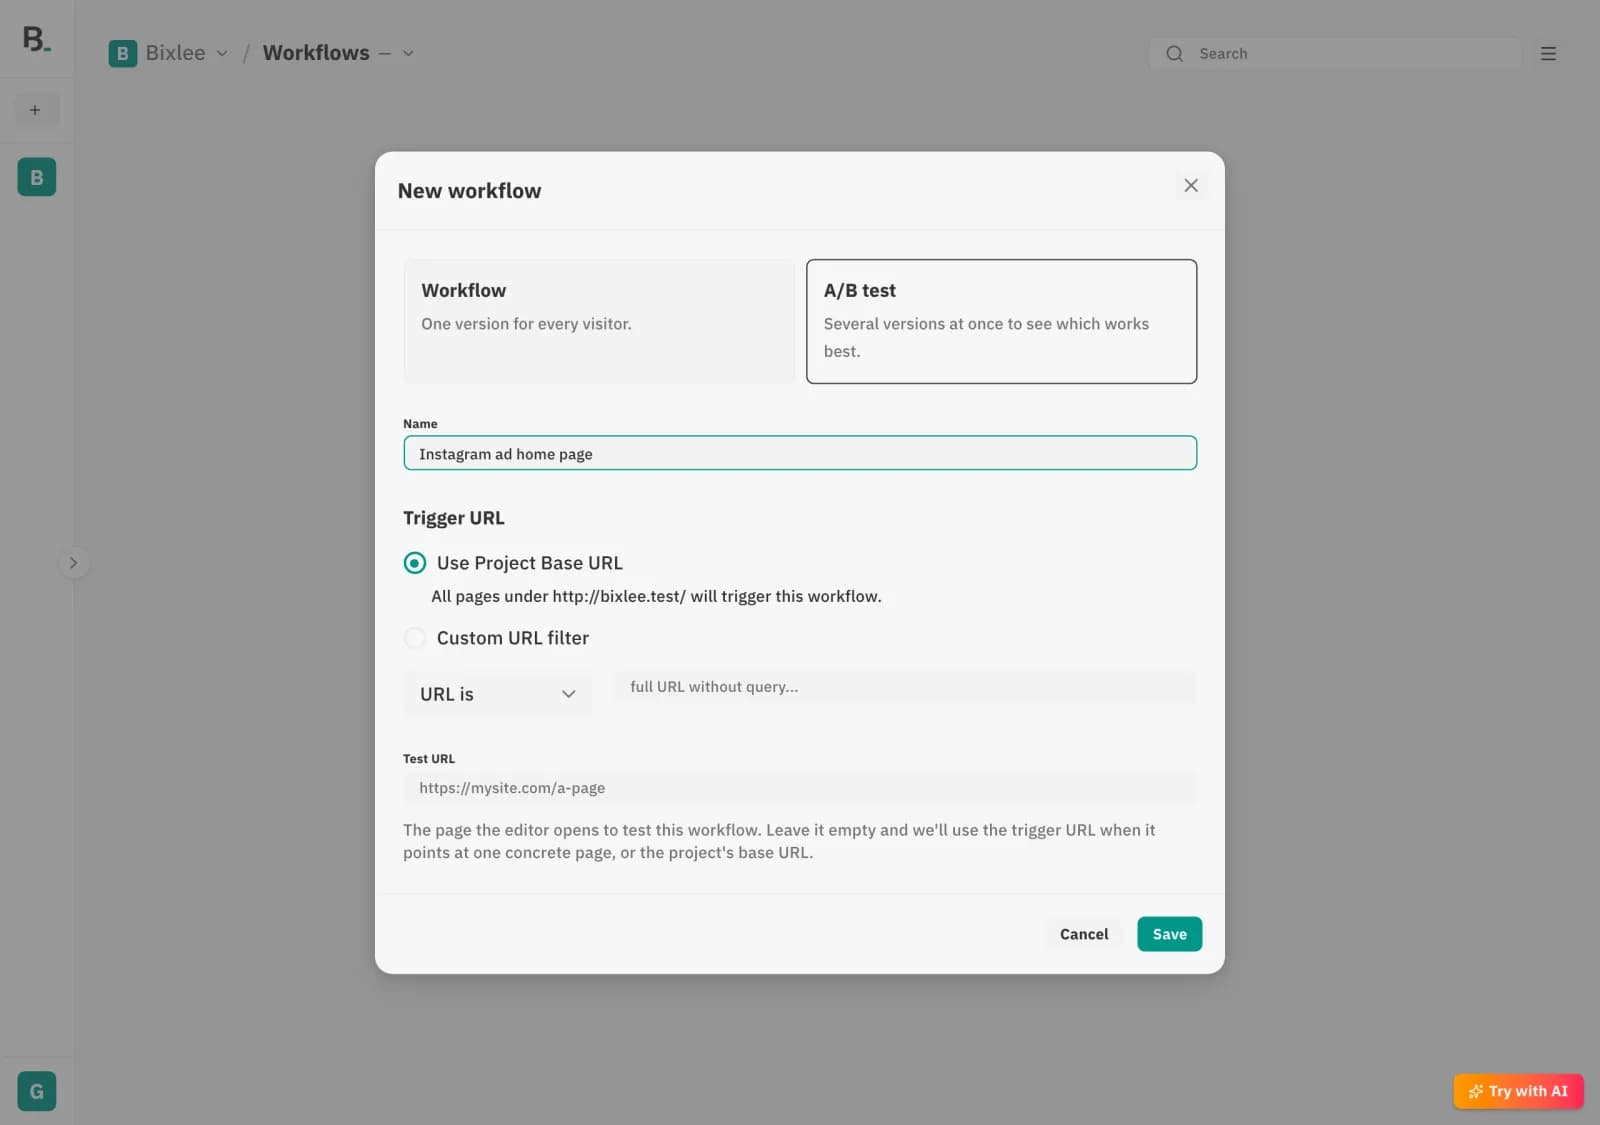Screen dimensions: 1600x1125
Task: Open the hamburger menu icon
Action: 1548,54
